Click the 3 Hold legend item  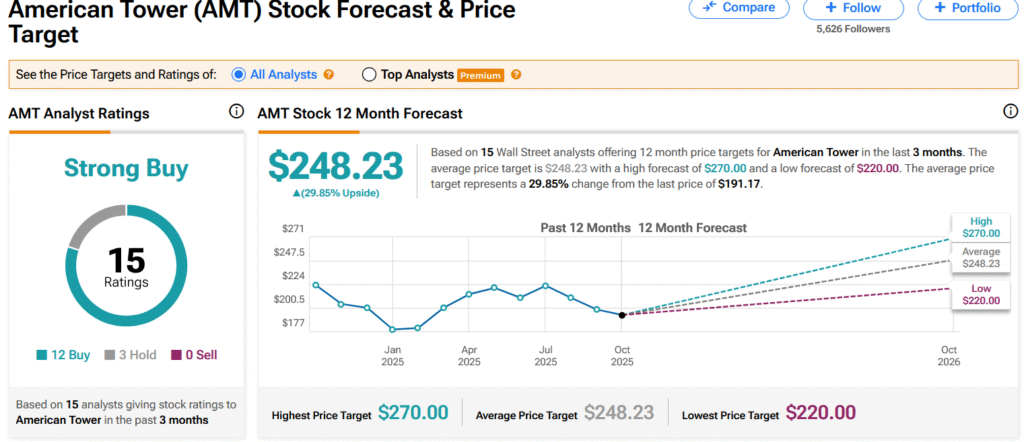point(134,355)
